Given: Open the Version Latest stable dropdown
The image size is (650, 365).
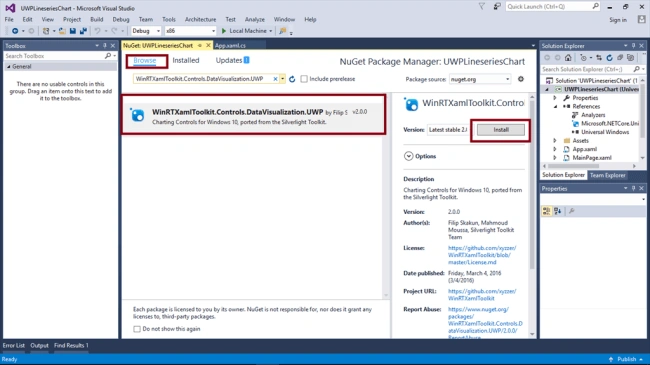Looking at the screenshot, I should click(x=448, y=130).
